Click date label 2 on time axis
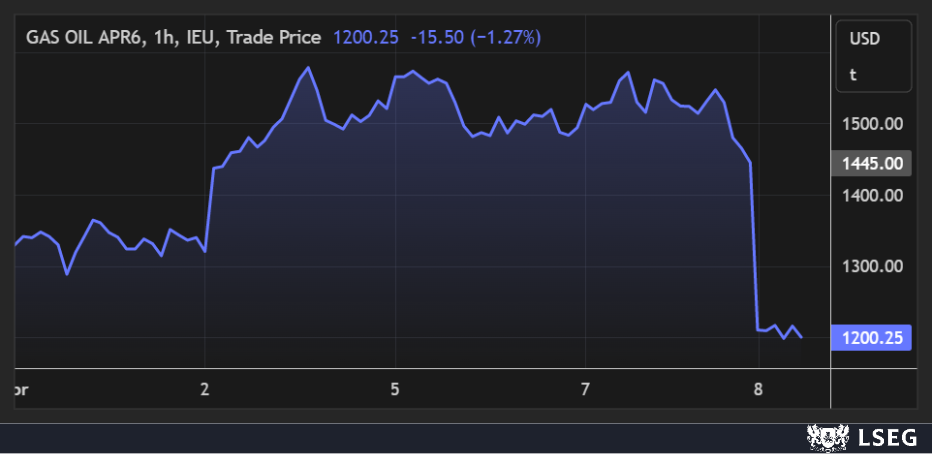 coord(205,389)
